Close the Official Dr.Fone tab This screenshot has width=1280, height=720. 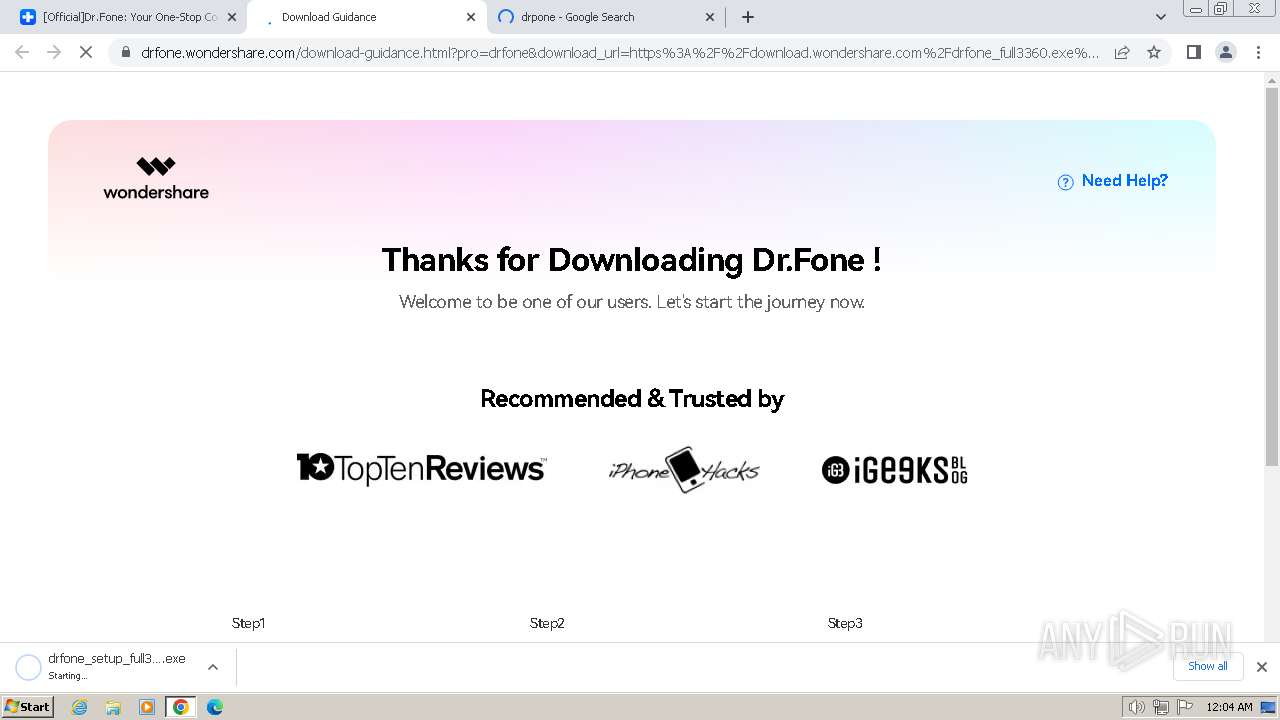point(232,17)
